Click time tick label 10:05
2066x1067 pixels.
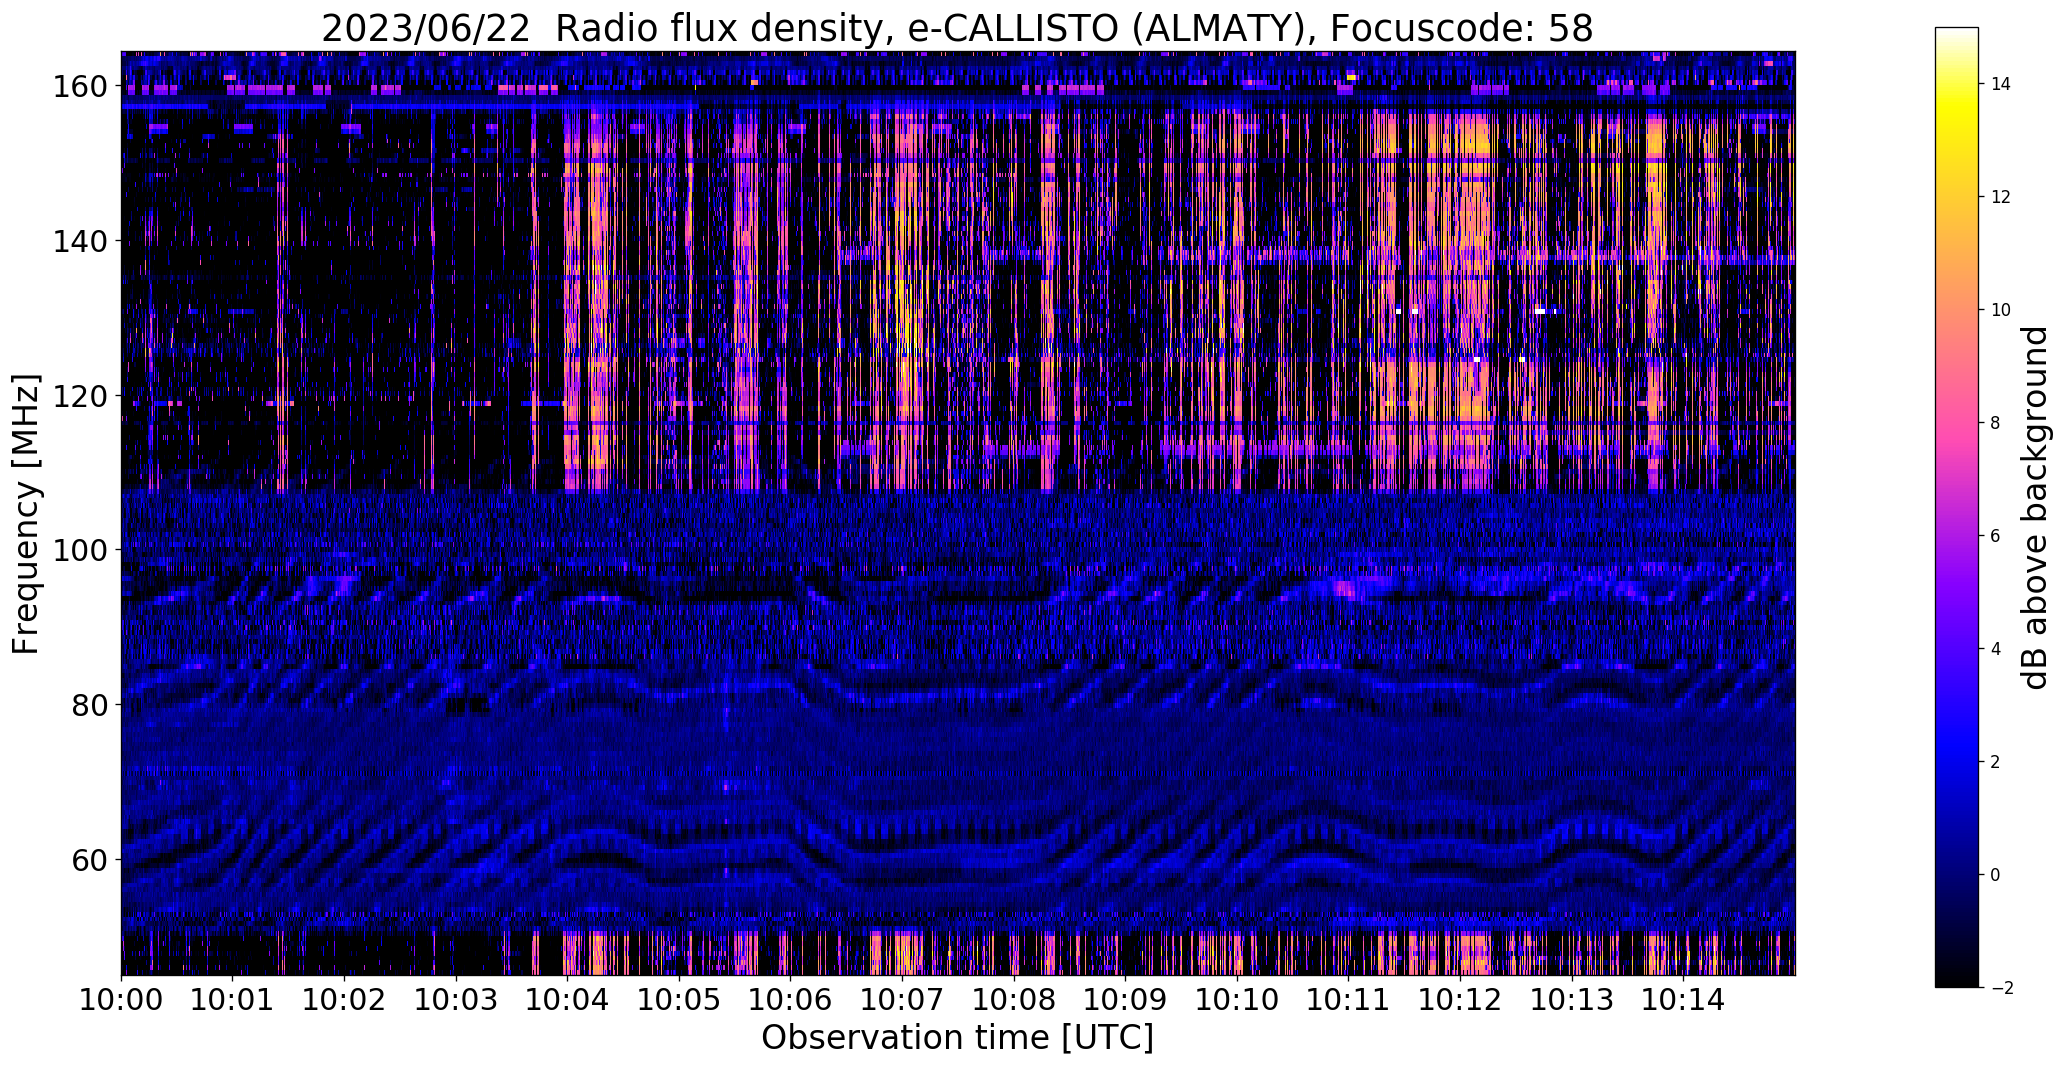(679, 999)
